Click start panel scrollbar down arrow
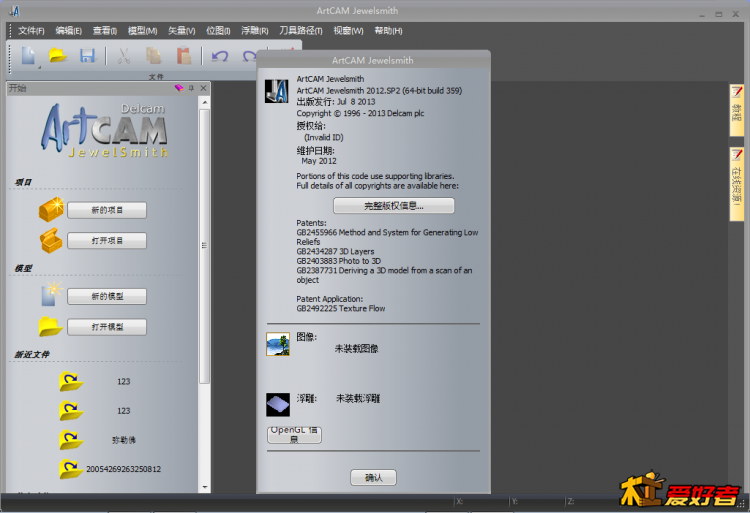 (x=205, y=487)
